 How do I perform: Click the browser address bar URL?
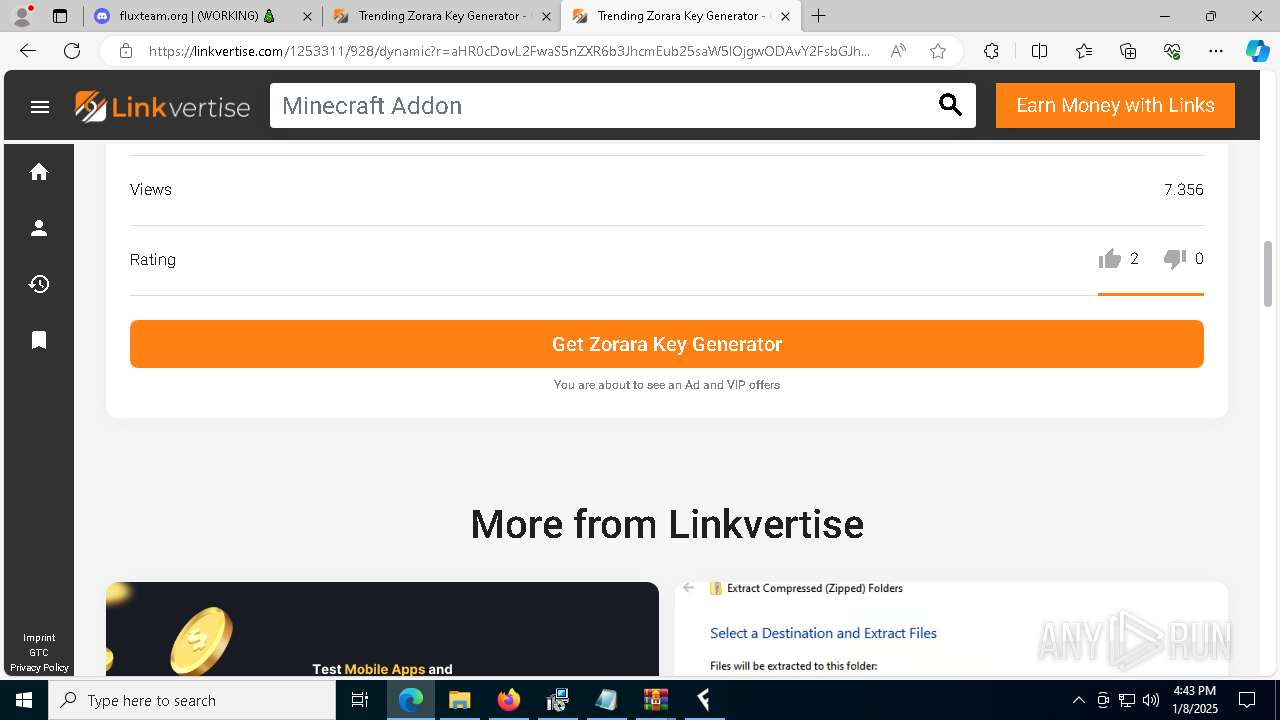coord(510,51)
